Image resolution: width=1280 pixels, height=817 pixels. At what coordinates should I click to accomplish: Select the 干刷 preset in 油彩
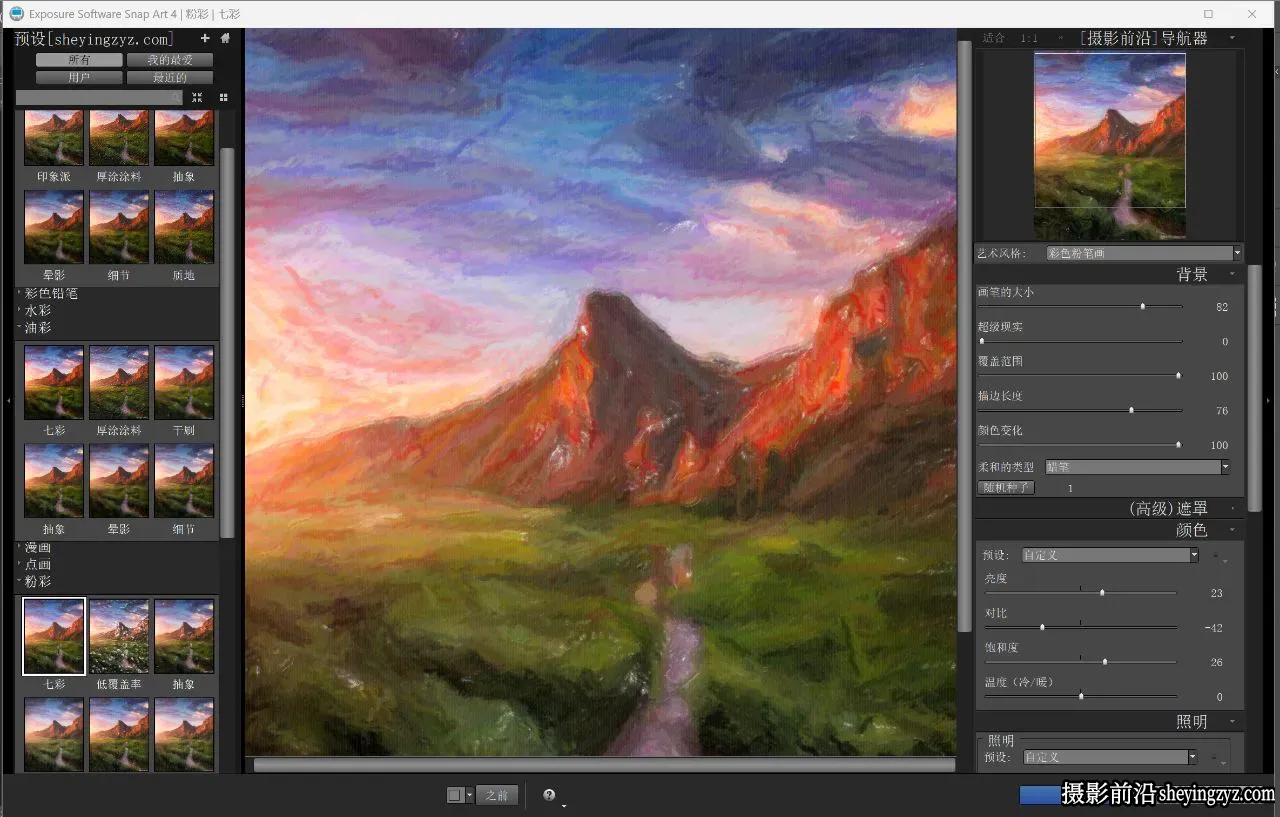(x=184, y=383)
